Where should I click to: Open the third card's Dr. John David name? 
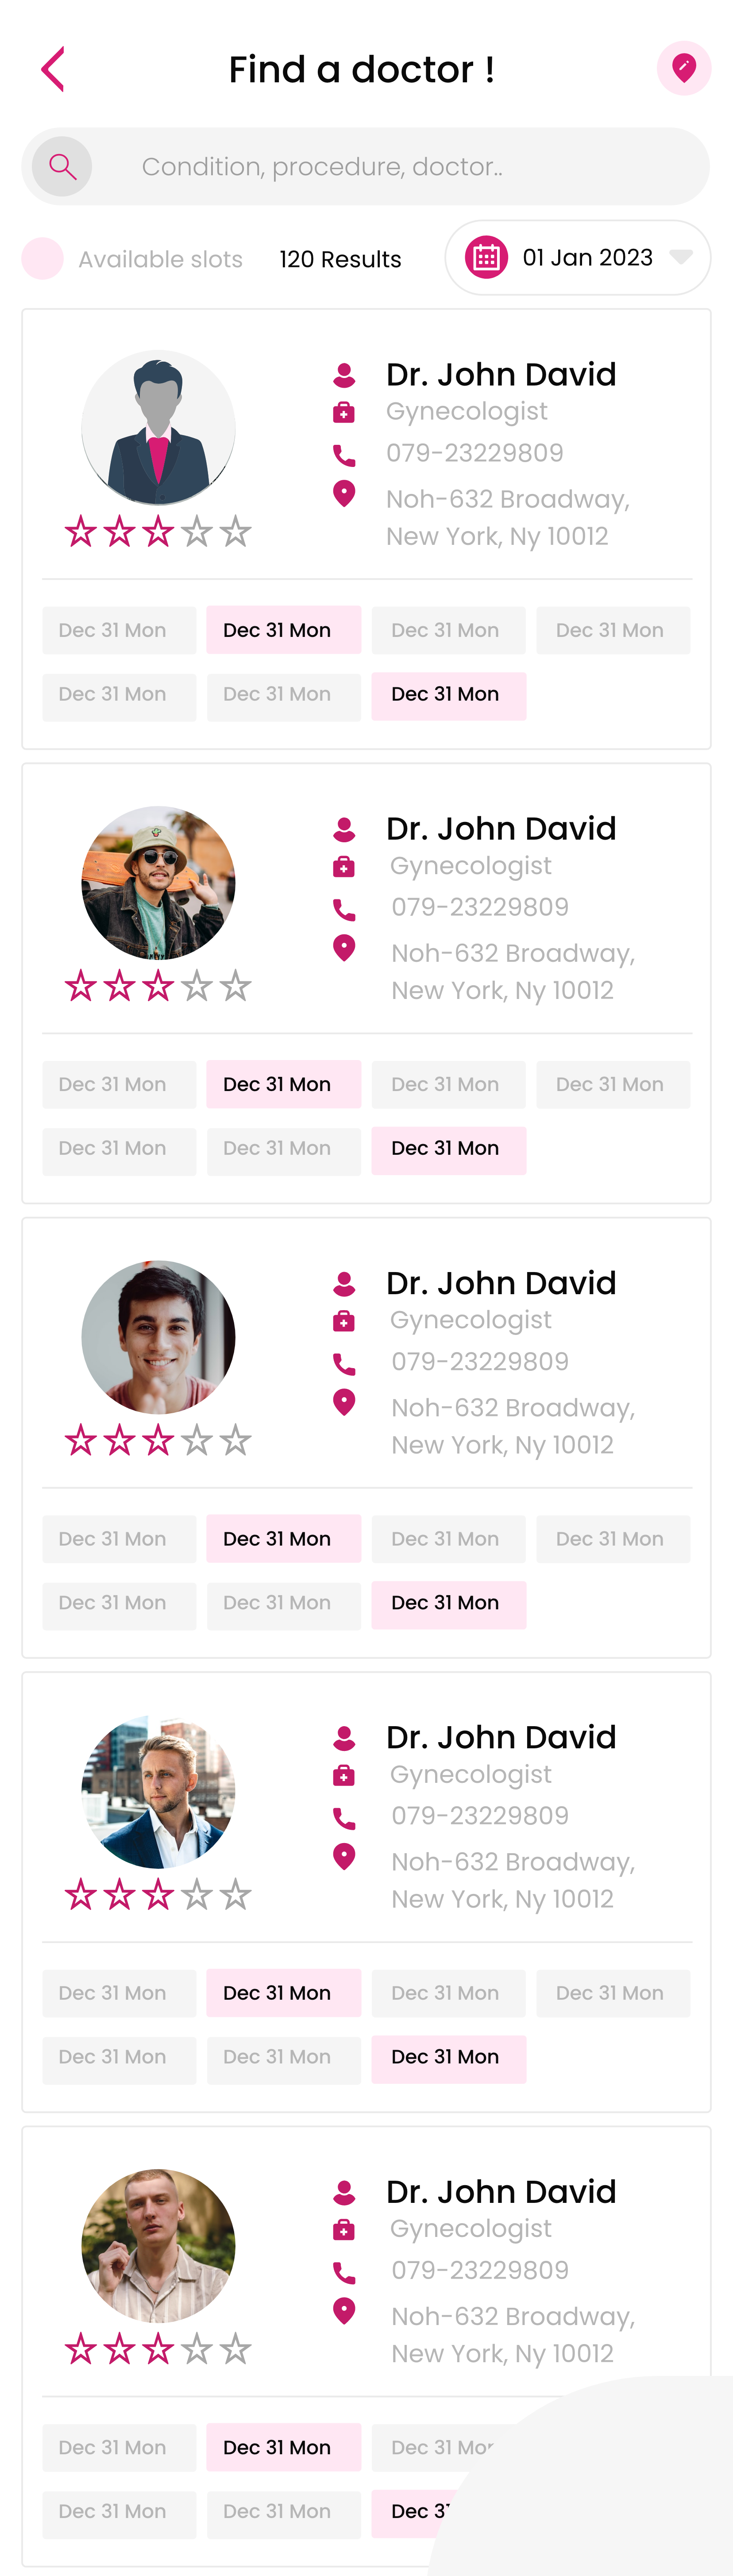pyautogui.click(x=501, y=1283)
